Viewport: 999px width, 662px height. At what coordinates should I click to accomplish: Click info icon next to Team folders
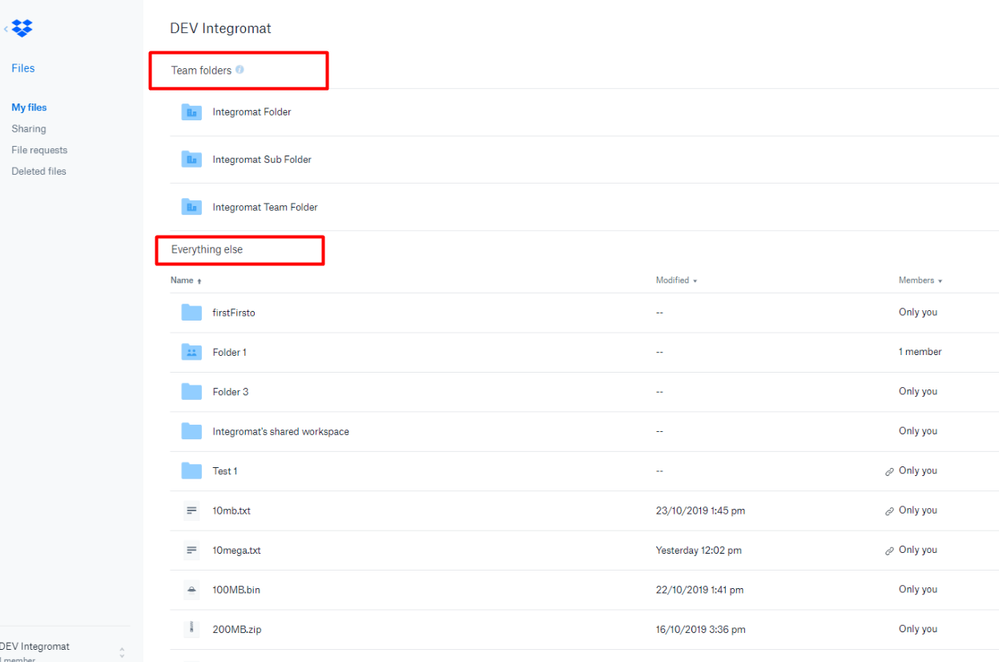[x=240, y=69]
